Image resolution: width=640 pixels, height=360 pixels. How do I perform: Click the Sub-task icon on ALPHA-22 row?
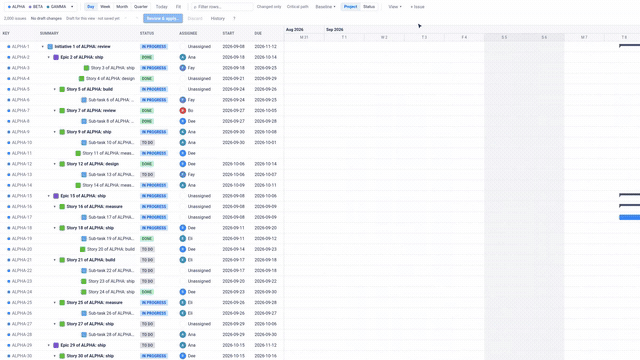click(x=84, y=270)
